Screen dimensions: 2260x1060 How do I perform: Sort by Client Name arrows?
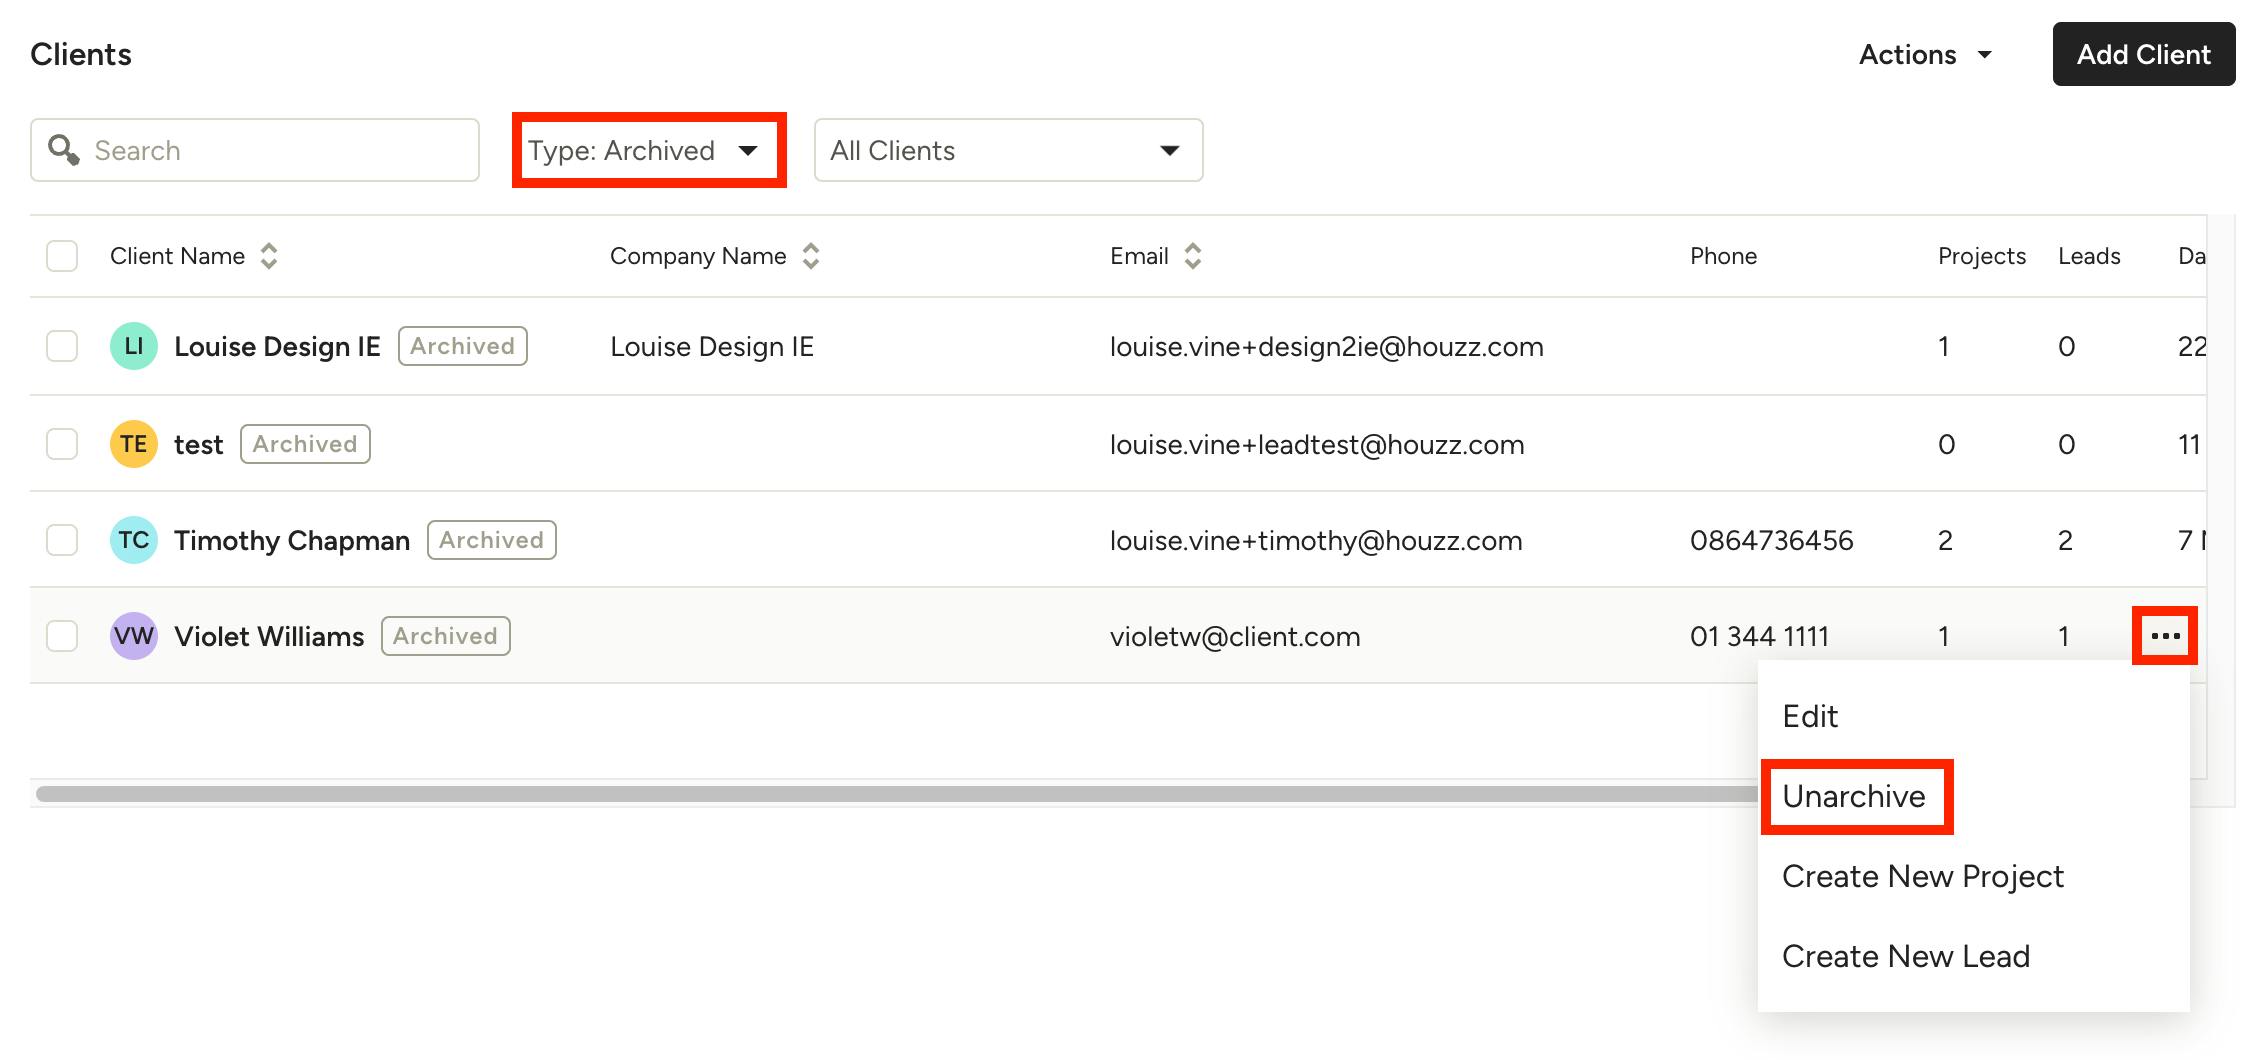(269, 256)
